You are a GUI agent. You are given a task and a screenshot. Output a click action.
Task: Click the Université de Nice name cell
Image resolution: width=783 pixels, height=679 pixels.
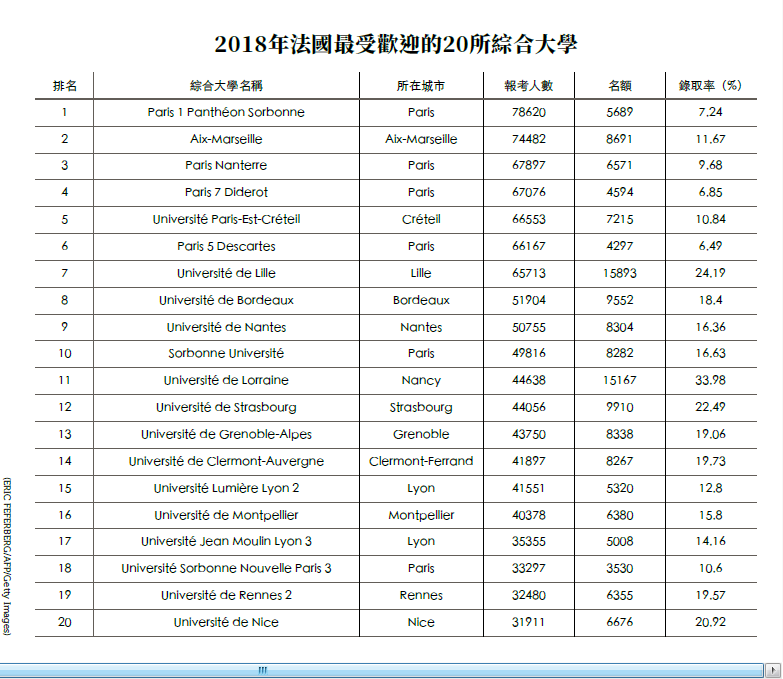(226, 622)
